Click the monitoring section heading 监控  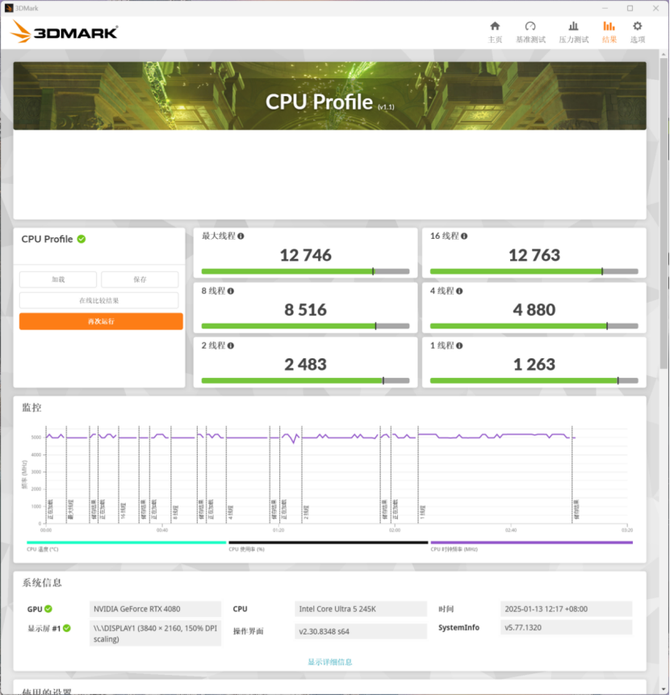click(x=32, y=407)
